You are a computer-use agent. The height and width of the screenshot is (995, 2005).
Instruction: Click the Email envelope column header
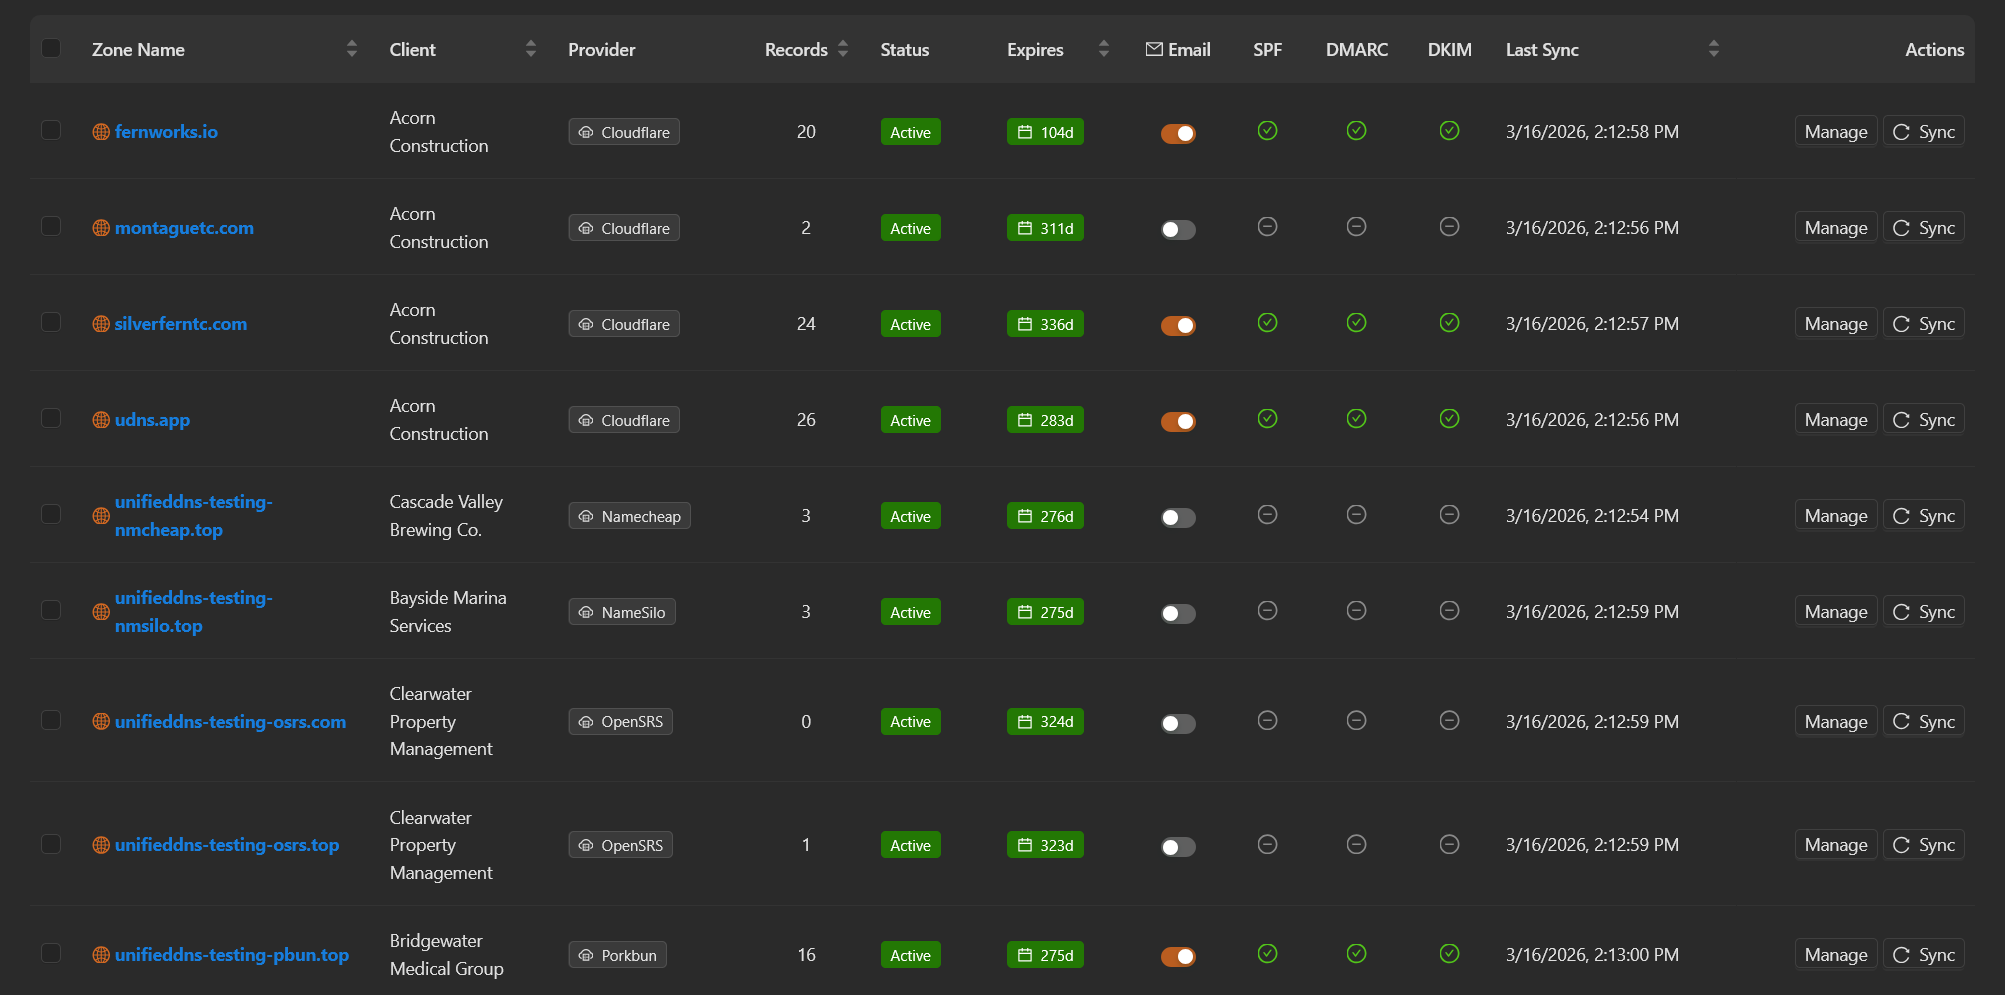pos(1177,49)
